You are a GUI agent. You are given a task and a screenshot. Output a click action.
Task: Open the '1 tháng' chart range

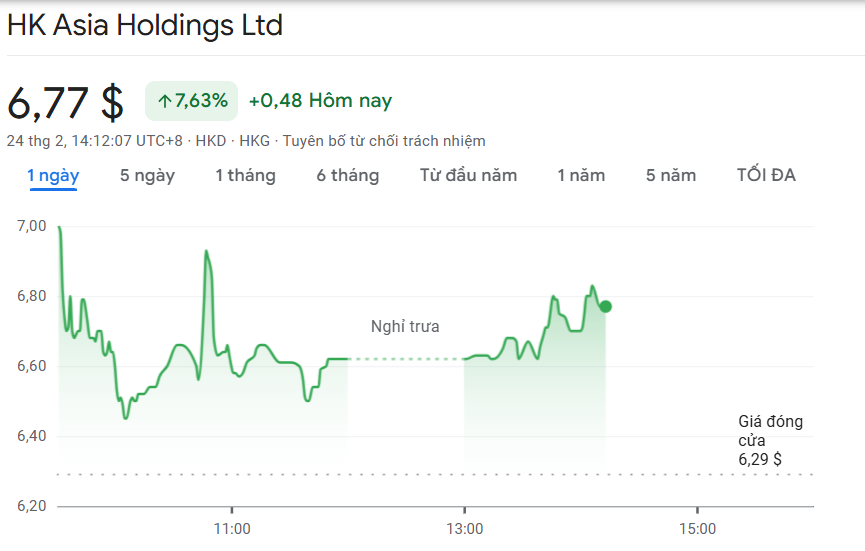(x=245, y=175)
